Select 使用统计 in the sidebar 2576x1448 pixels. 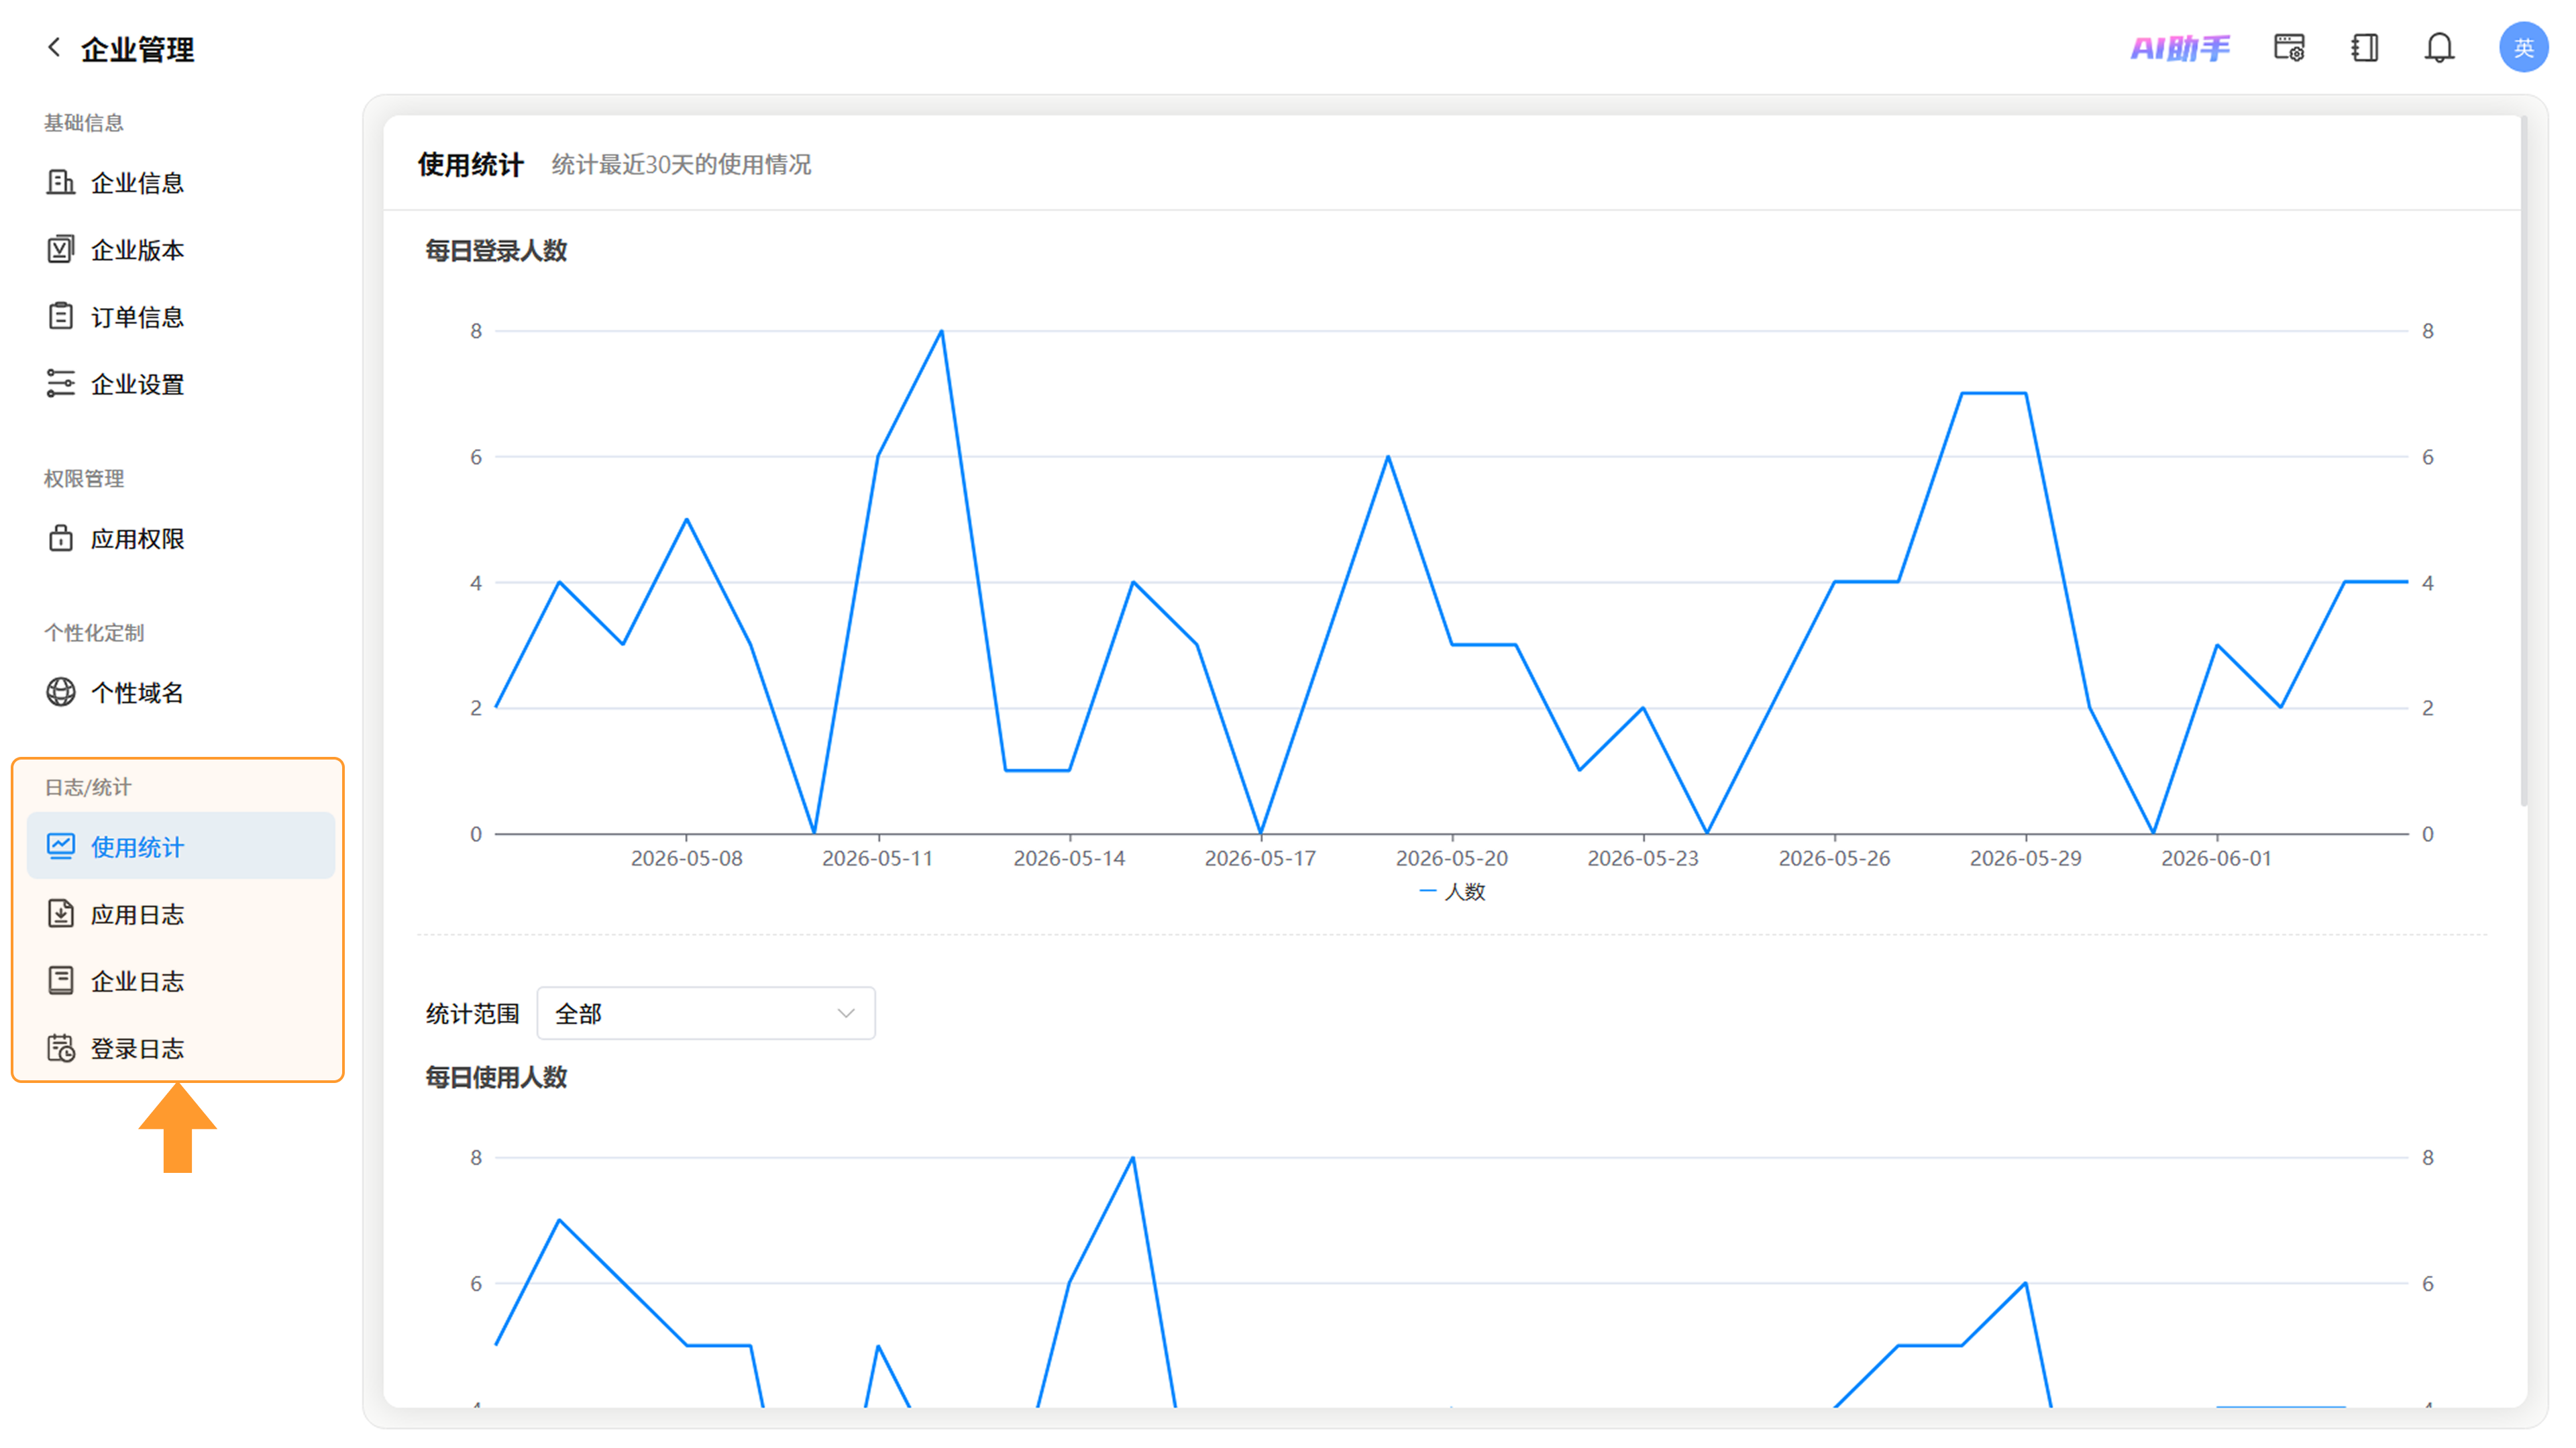pyautogui.click(x=181, y=846)
